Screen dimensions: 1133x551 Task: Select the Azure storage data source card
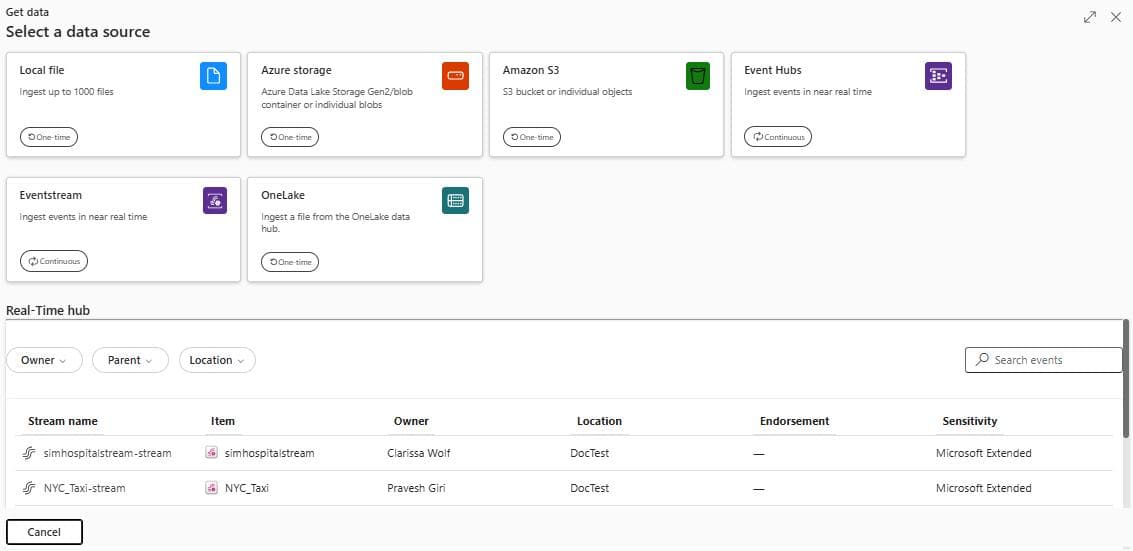(365, 104)
